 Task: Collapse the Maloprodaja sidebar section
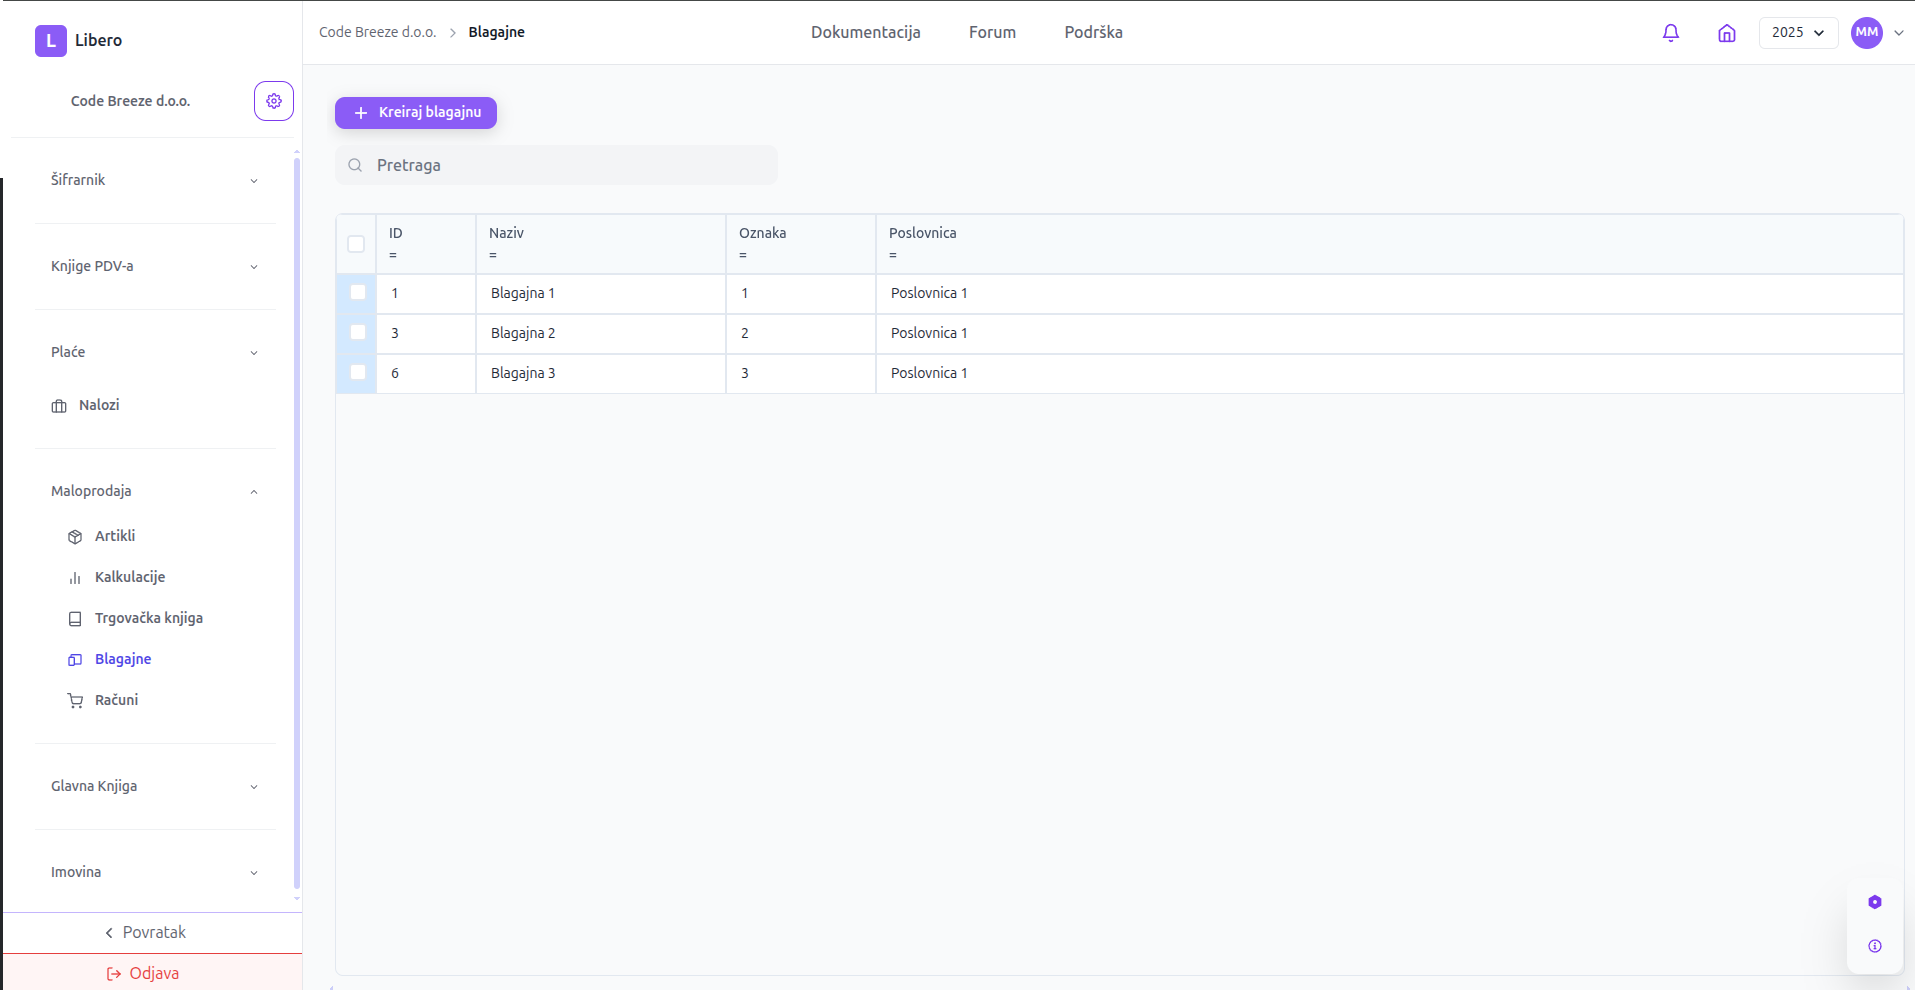click(155, 491)
